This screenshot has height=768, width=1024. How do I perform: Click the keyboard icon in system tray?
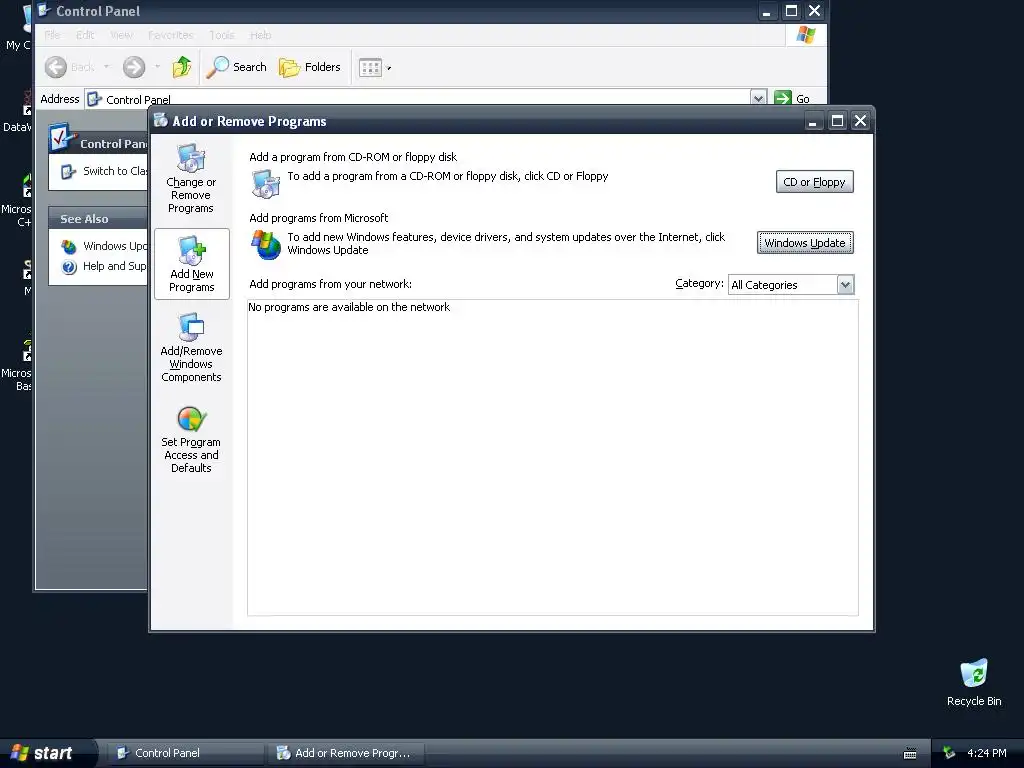(x=910, y=754)
